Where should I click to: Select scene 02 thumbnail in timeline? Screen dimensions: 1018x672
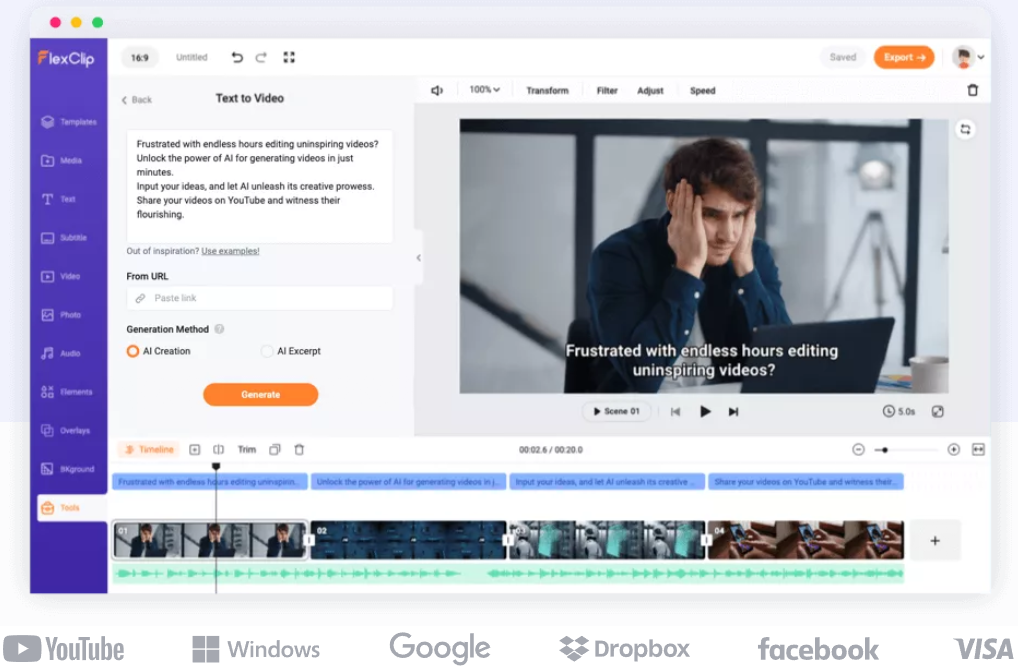pos(408,540)
